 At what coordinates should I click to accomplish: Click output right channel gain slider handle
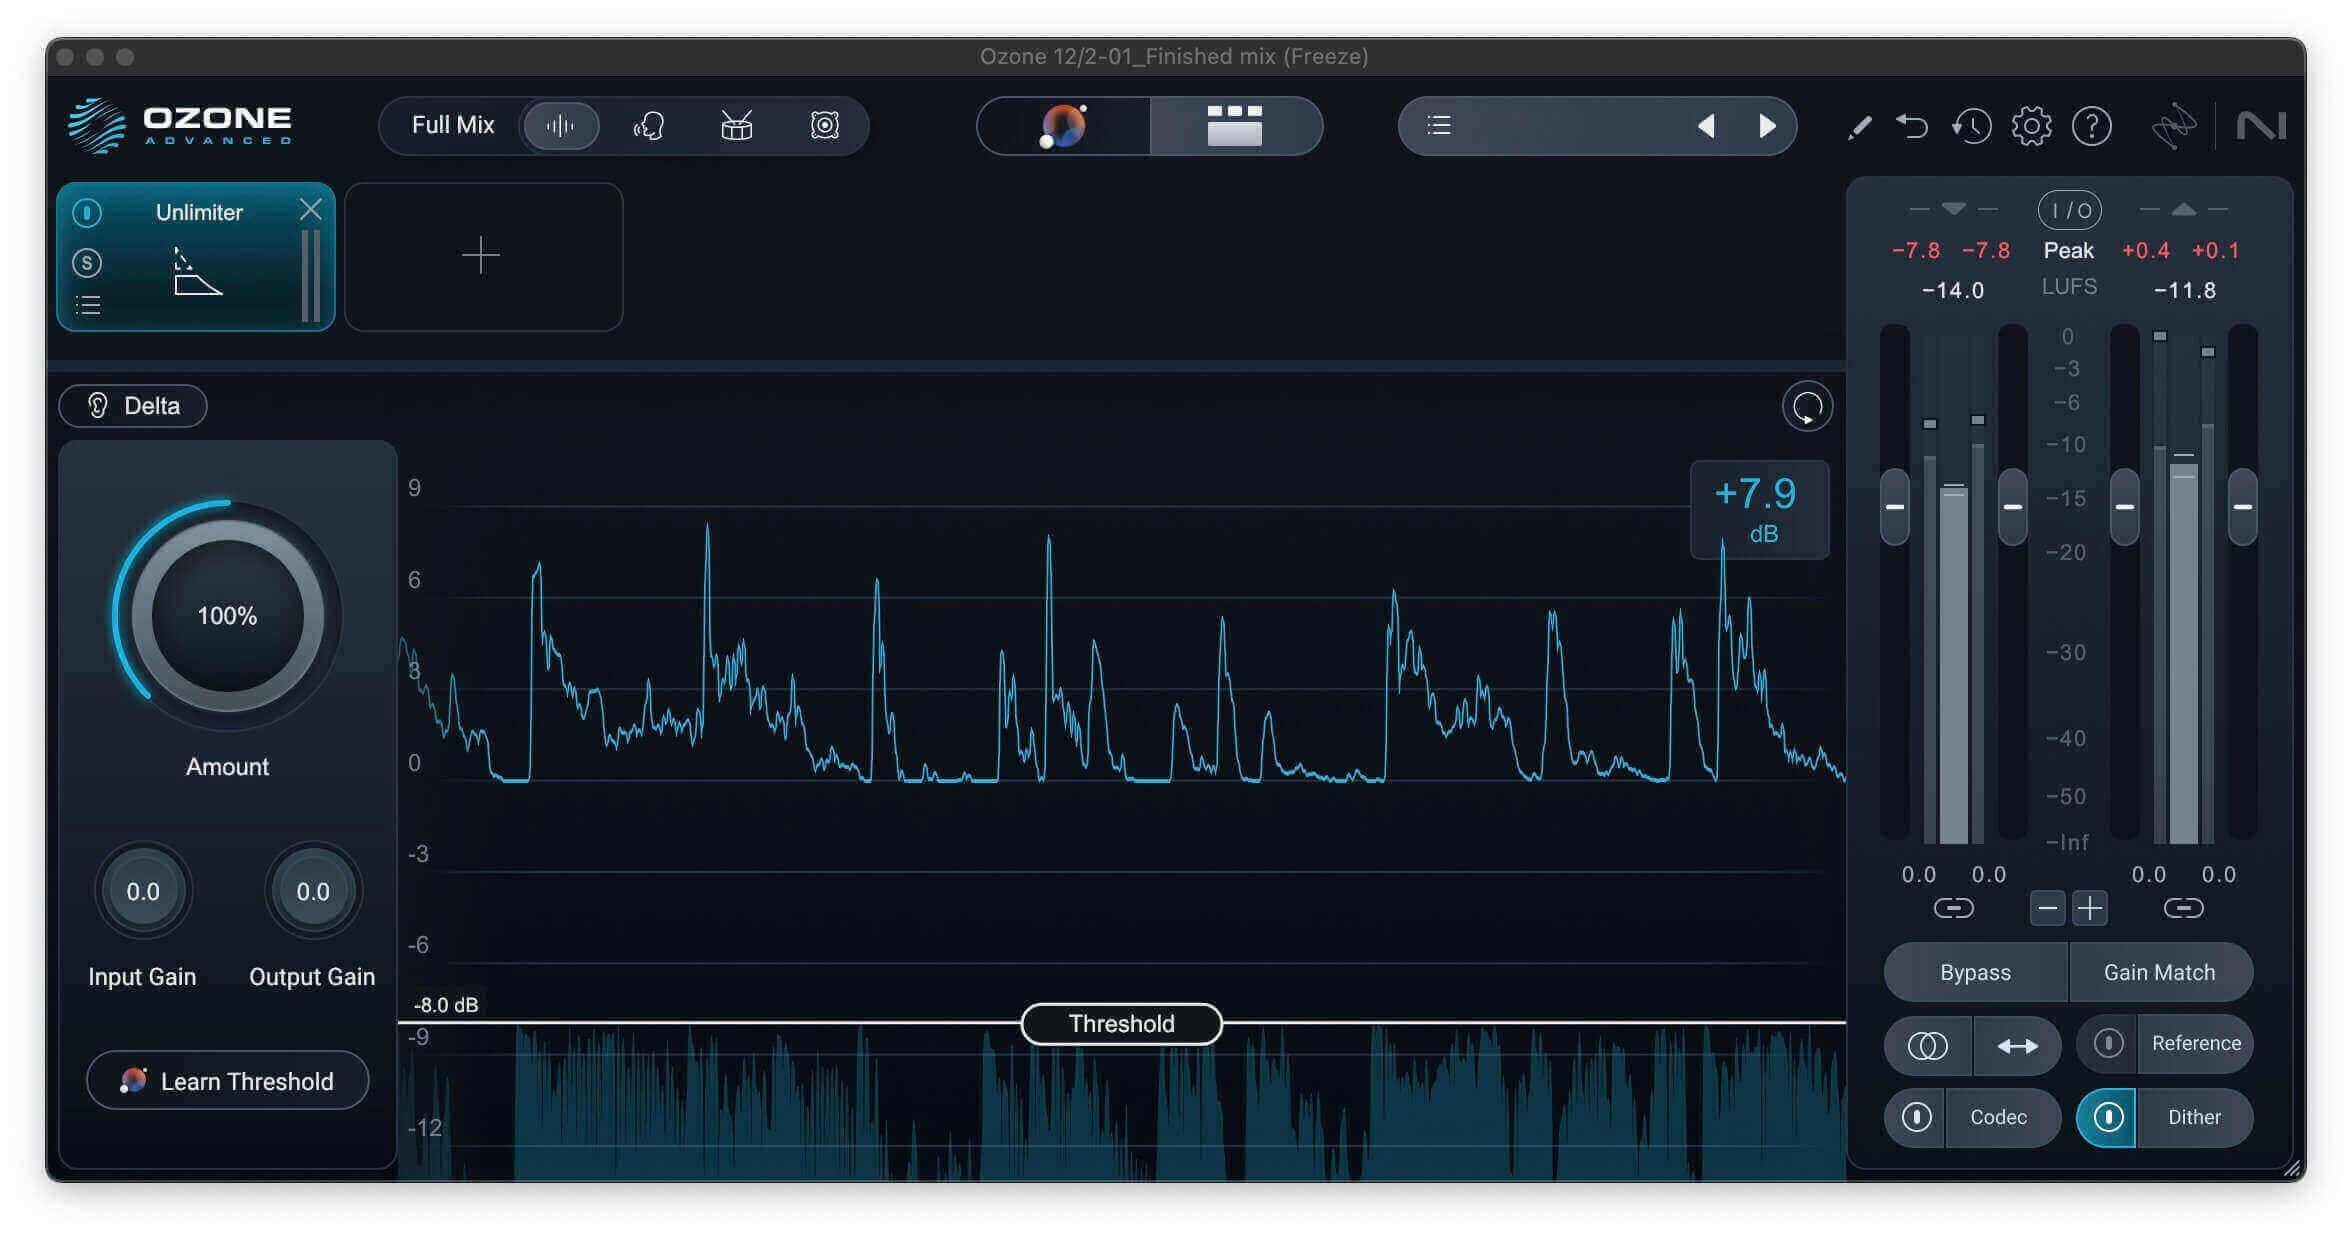[x=2243, y=507]
